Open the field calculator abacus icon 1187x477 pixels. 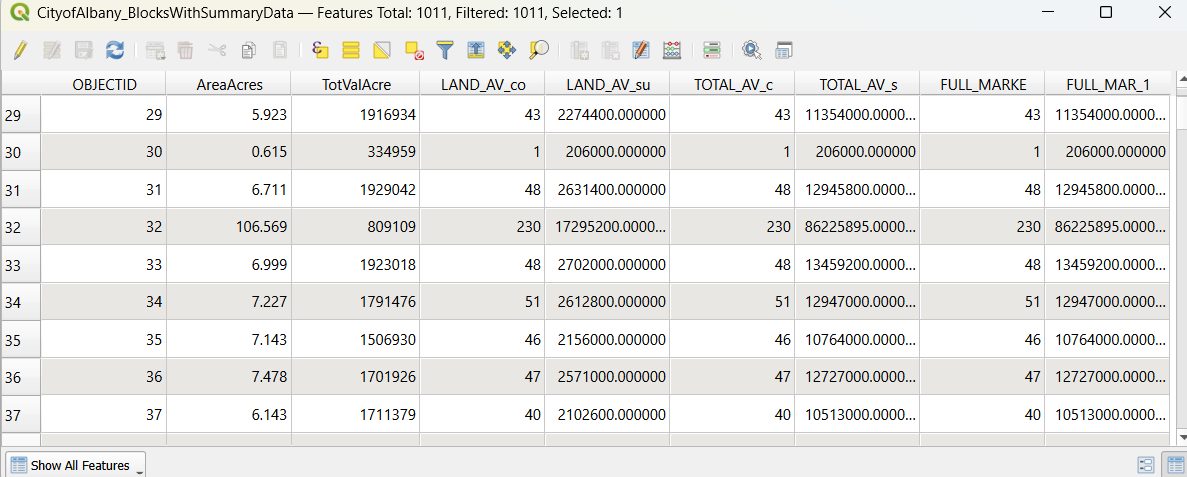coord(672,50)
